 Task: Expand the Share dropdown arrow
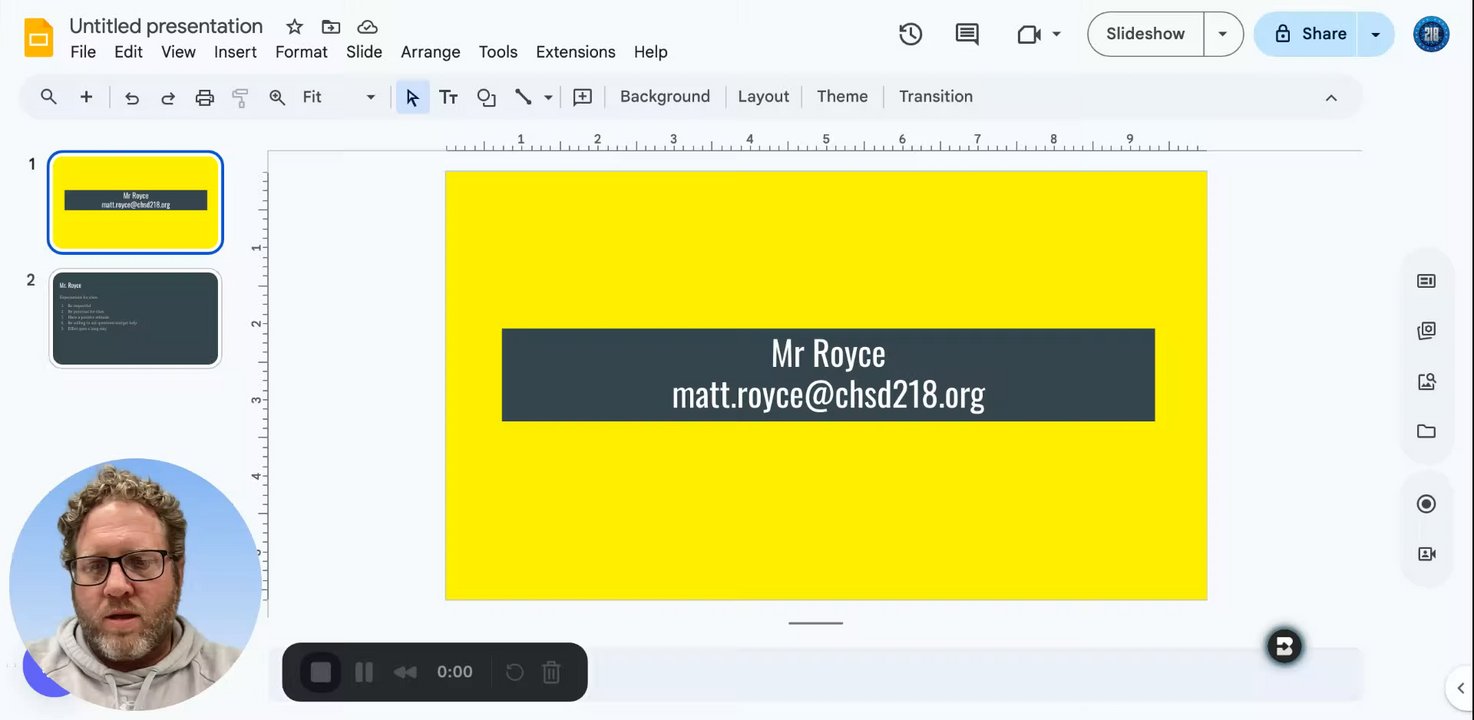(1375, 34)
